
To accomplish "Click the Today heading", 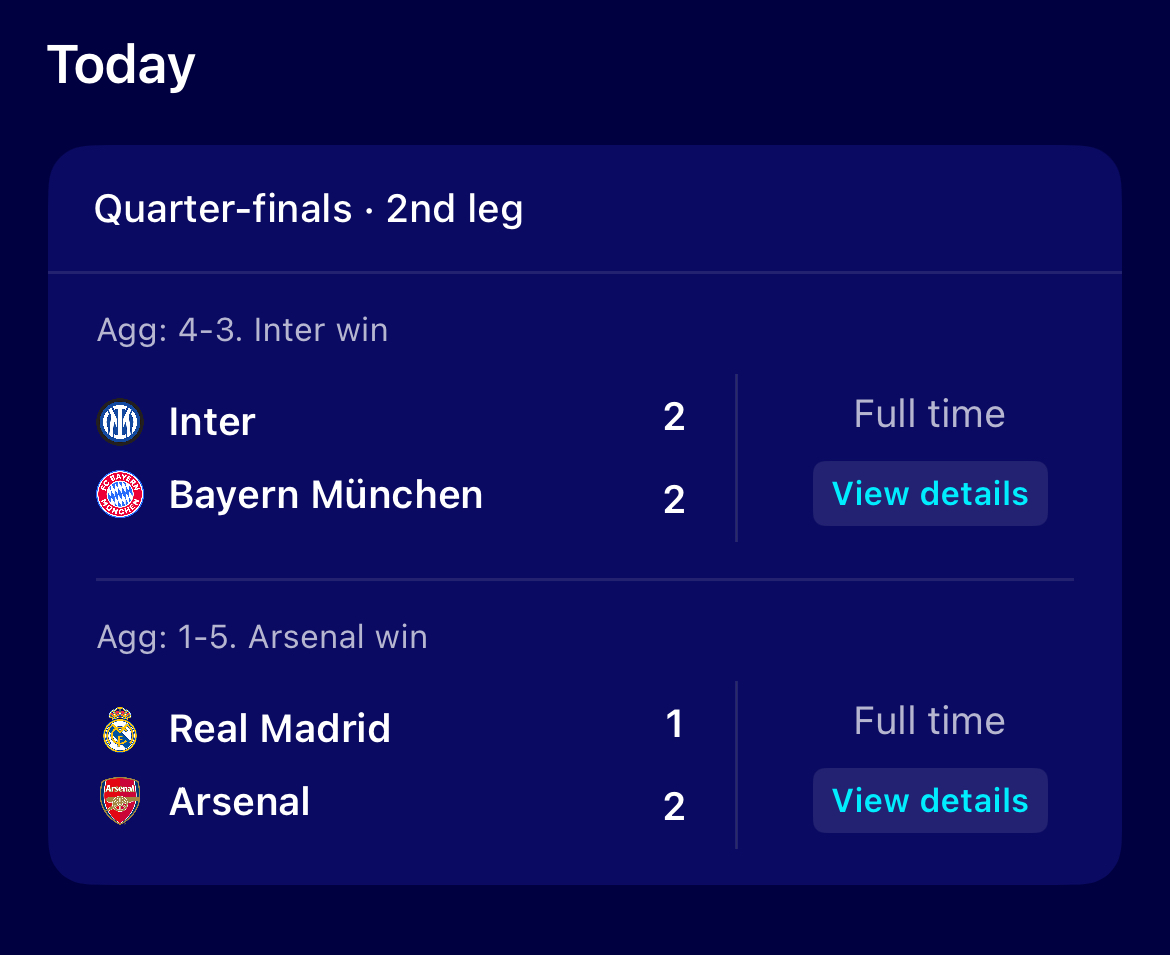I will click(x=121, y=66).
